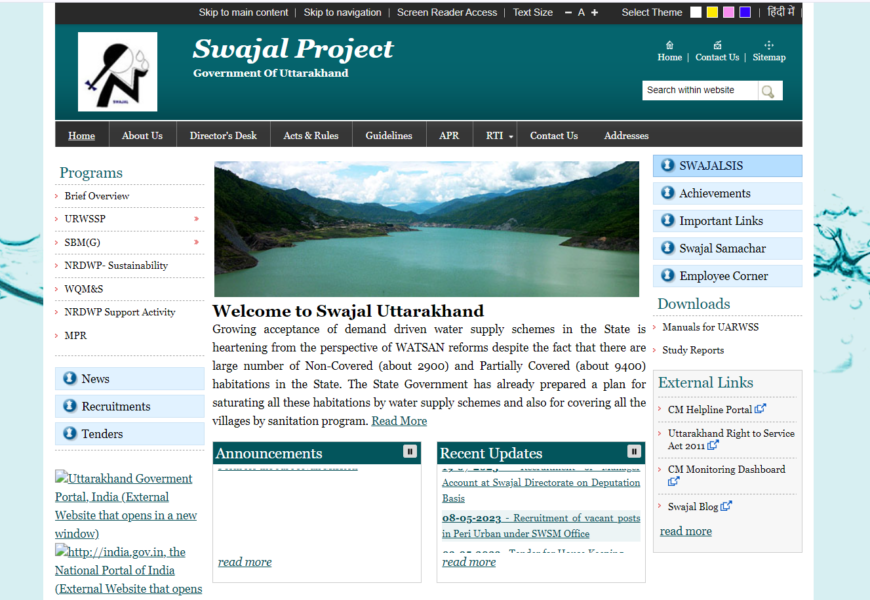Viewport: 870px width, 600px height.
Task: Increase text size with plus icon
Action: tap(595, 13)
